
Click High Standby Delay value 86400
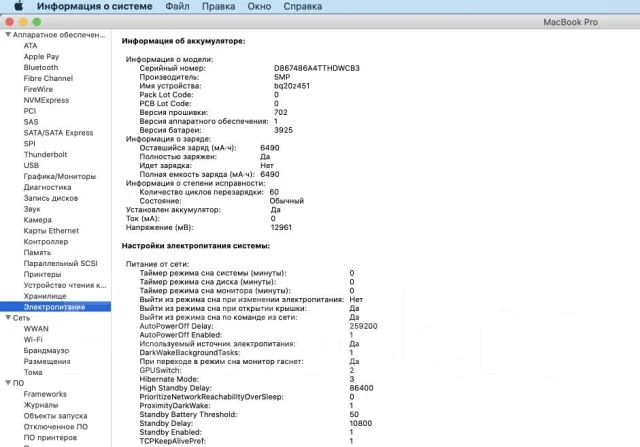[x=361, y=388]
